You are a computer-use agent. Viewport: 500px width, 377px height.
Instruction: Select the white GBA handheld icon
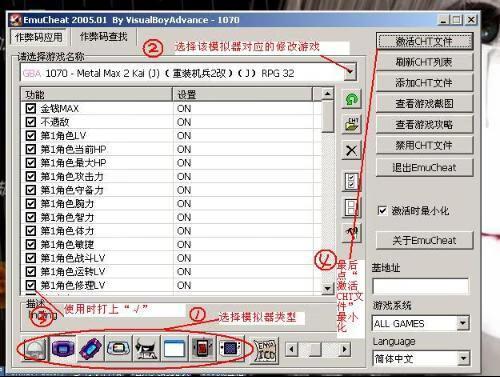(118, 349)
